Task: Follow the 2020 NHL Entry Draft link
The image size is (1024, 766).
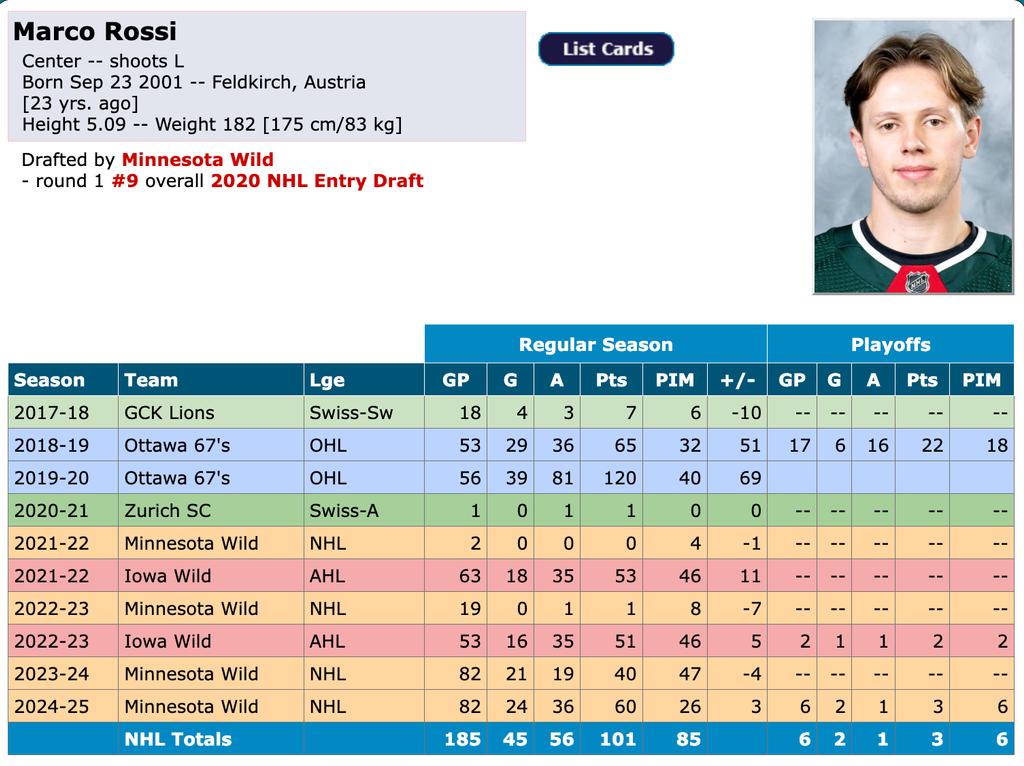Action: [x=317, y=181]
